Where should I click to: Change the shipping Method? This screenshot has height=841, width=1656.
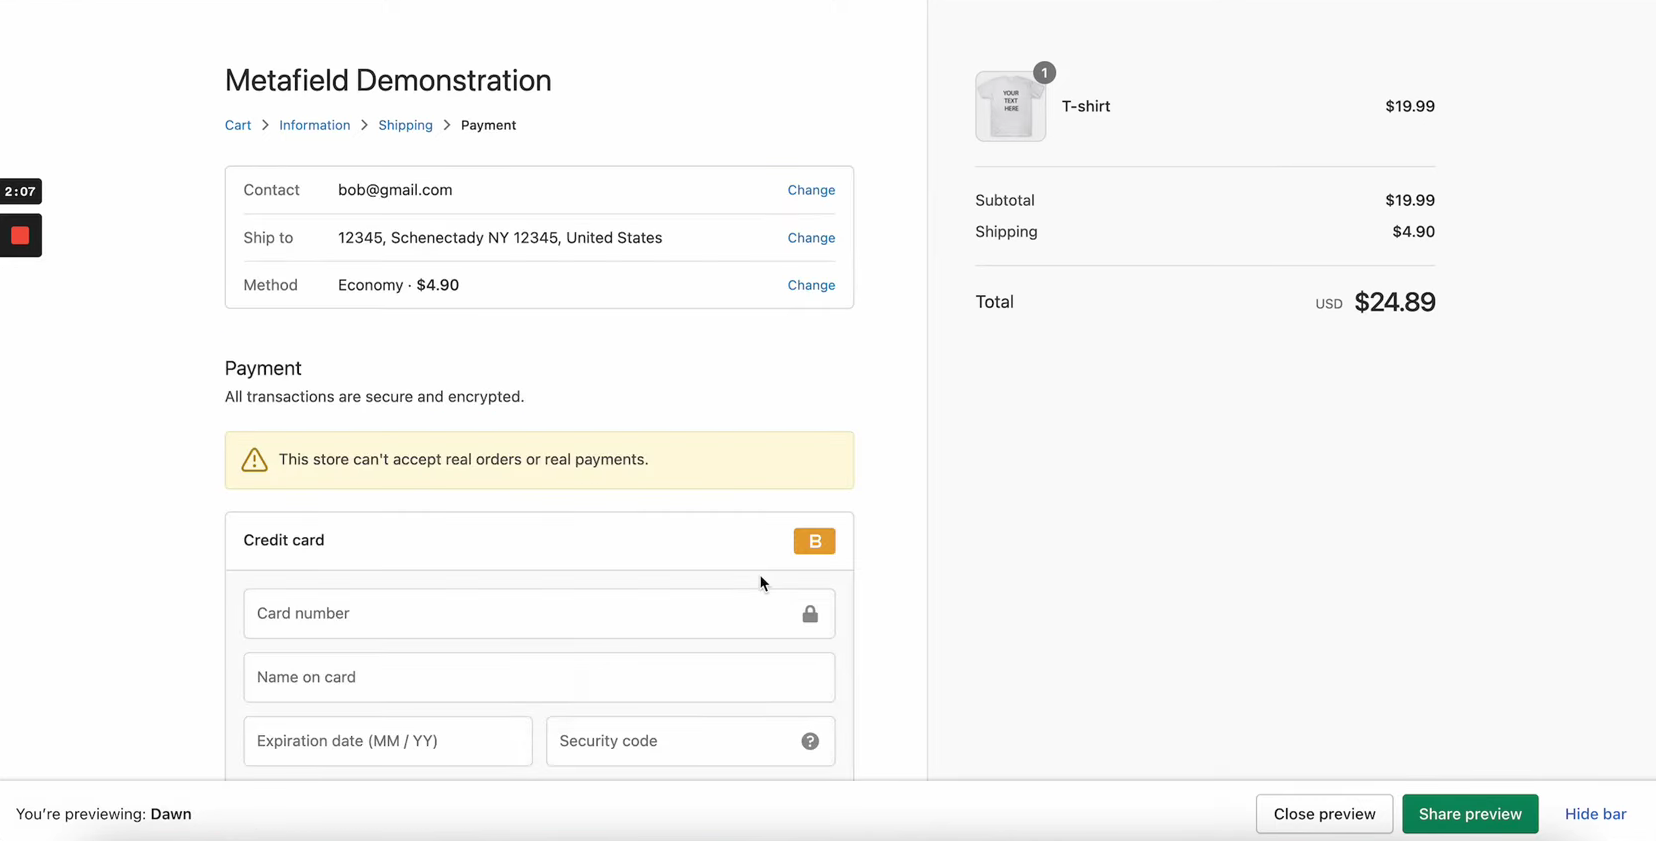coord(811,285)
